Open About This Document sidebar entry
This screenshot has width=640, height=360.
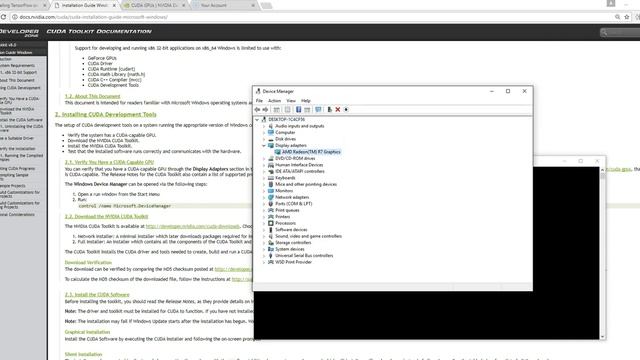point(17,80)
